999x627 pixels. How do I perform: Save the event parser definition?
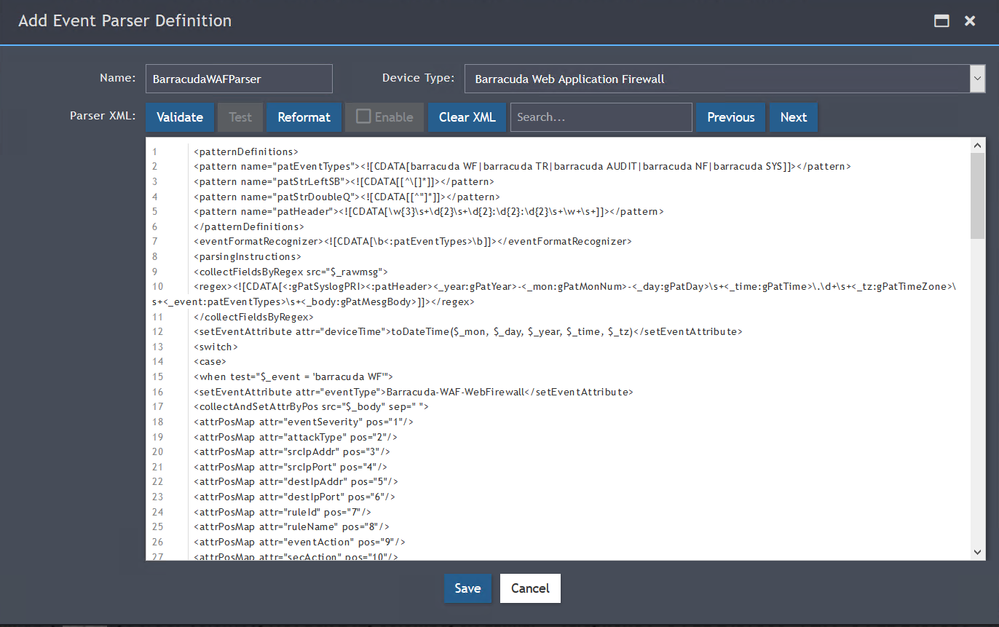point(468,588)
